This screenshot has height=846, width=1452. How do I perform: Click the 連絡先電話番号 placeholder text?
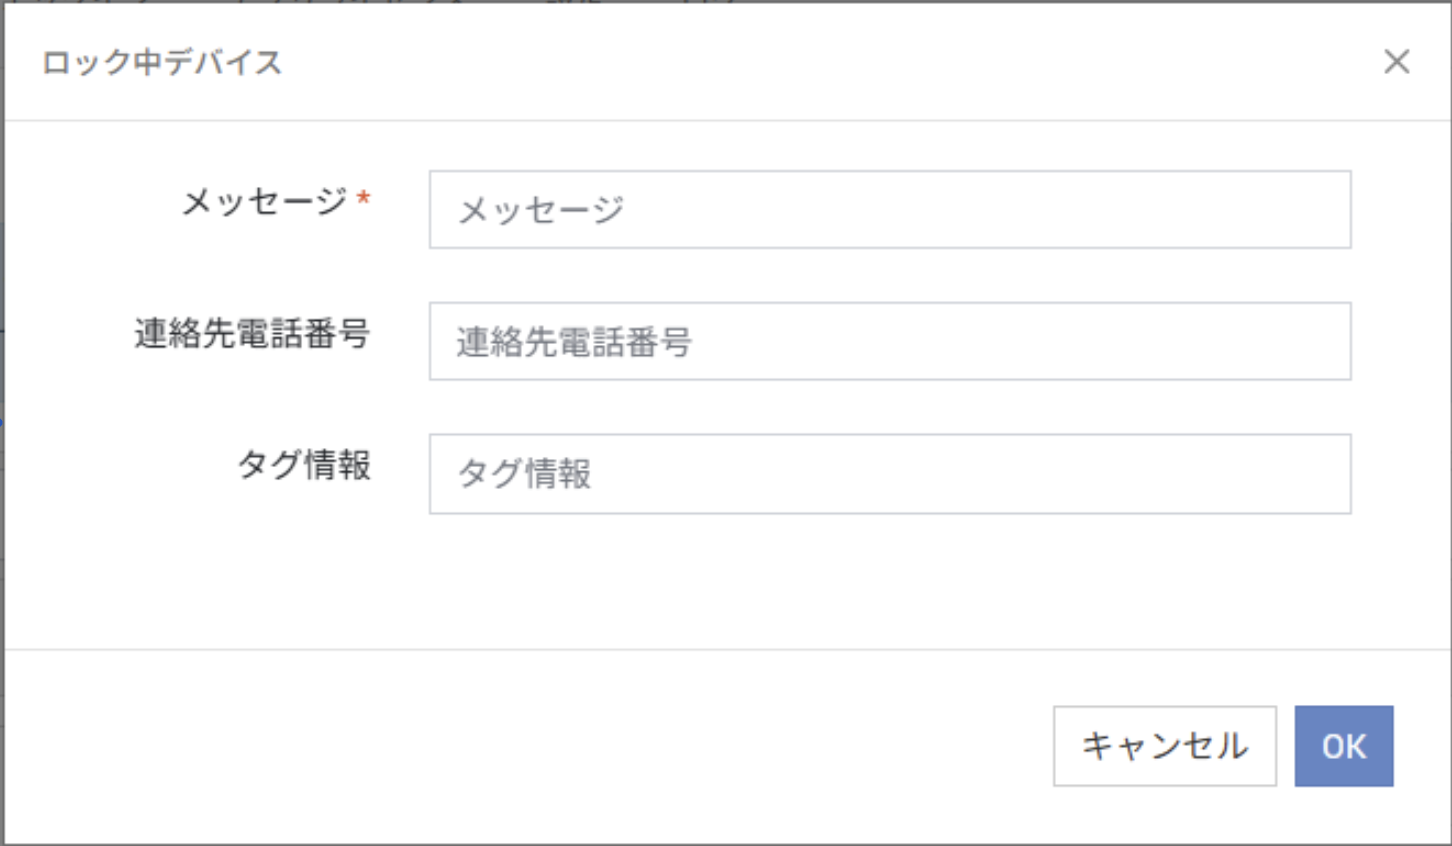[x=574, y=342]
